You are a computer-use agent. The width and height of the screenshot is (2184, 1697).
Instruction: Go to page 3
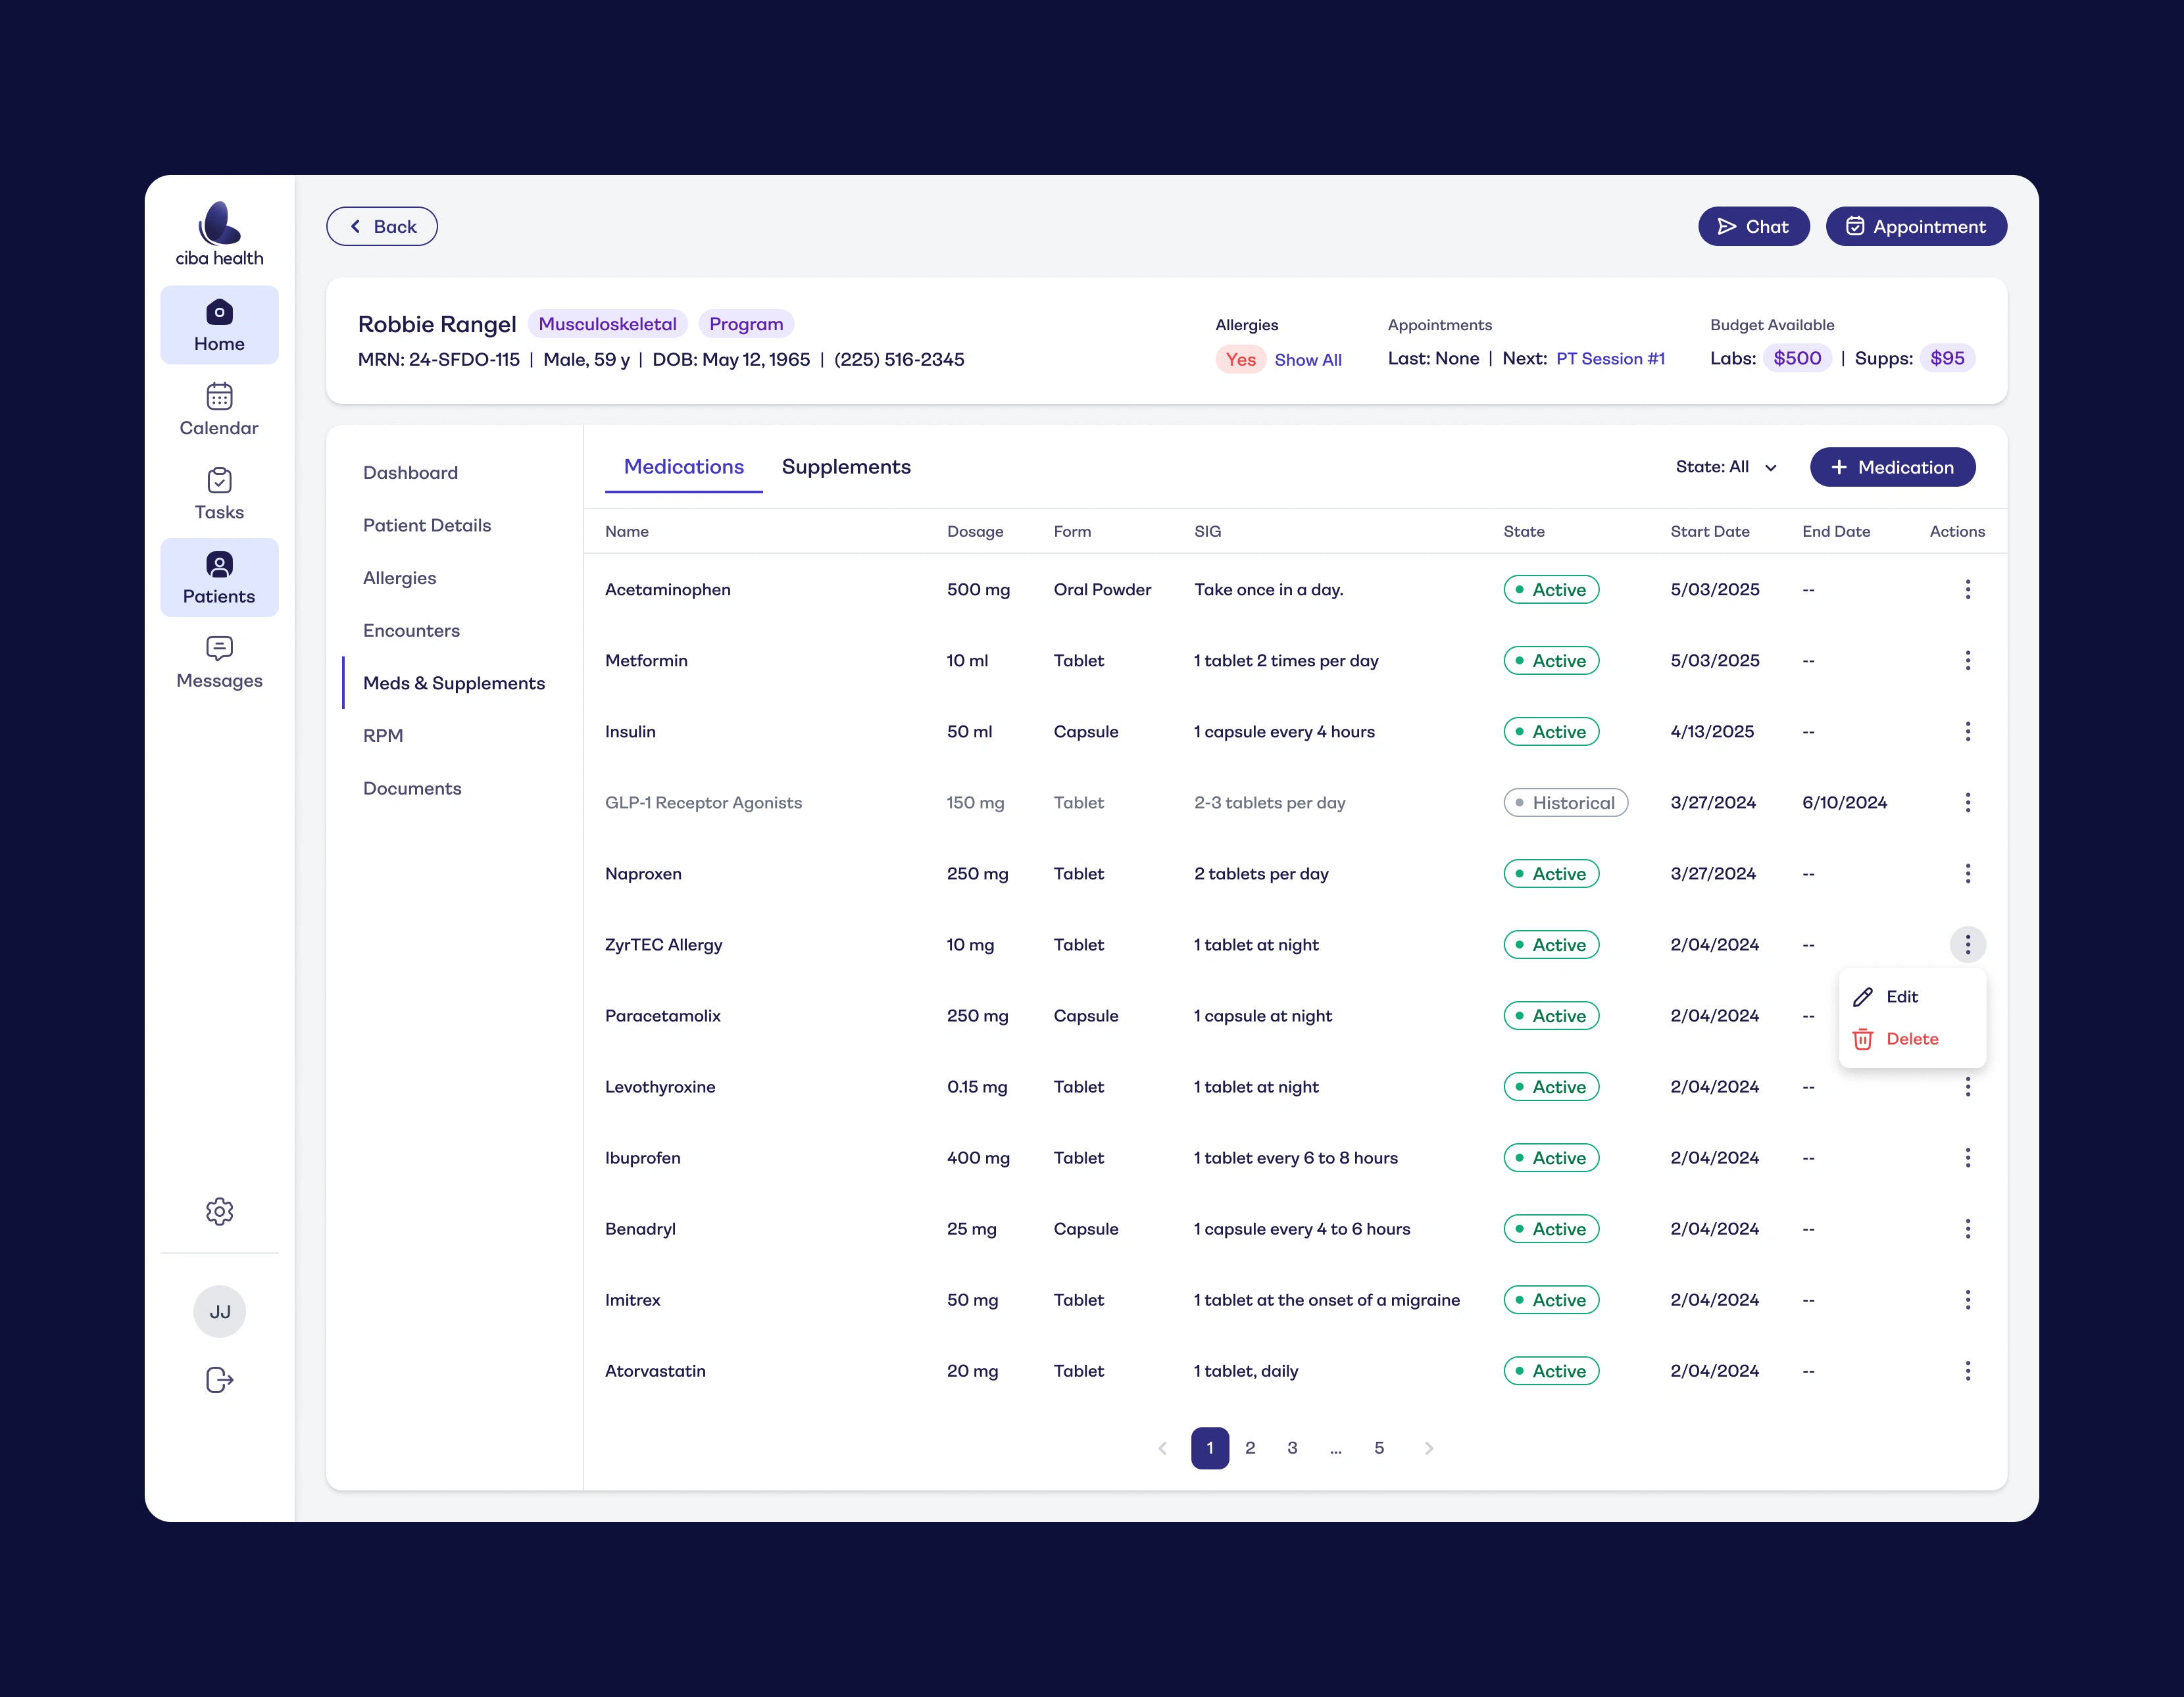(1292, 1448)
